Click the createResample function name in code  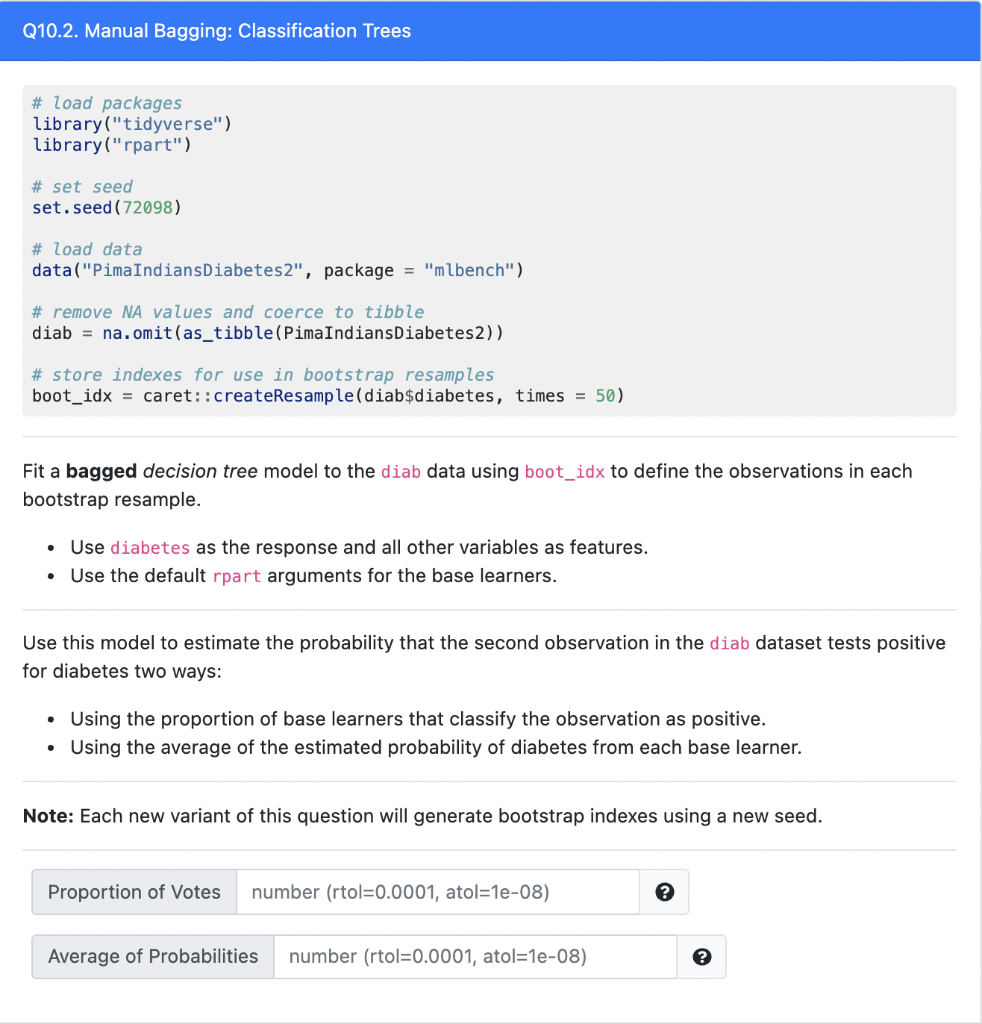[286, 395]
